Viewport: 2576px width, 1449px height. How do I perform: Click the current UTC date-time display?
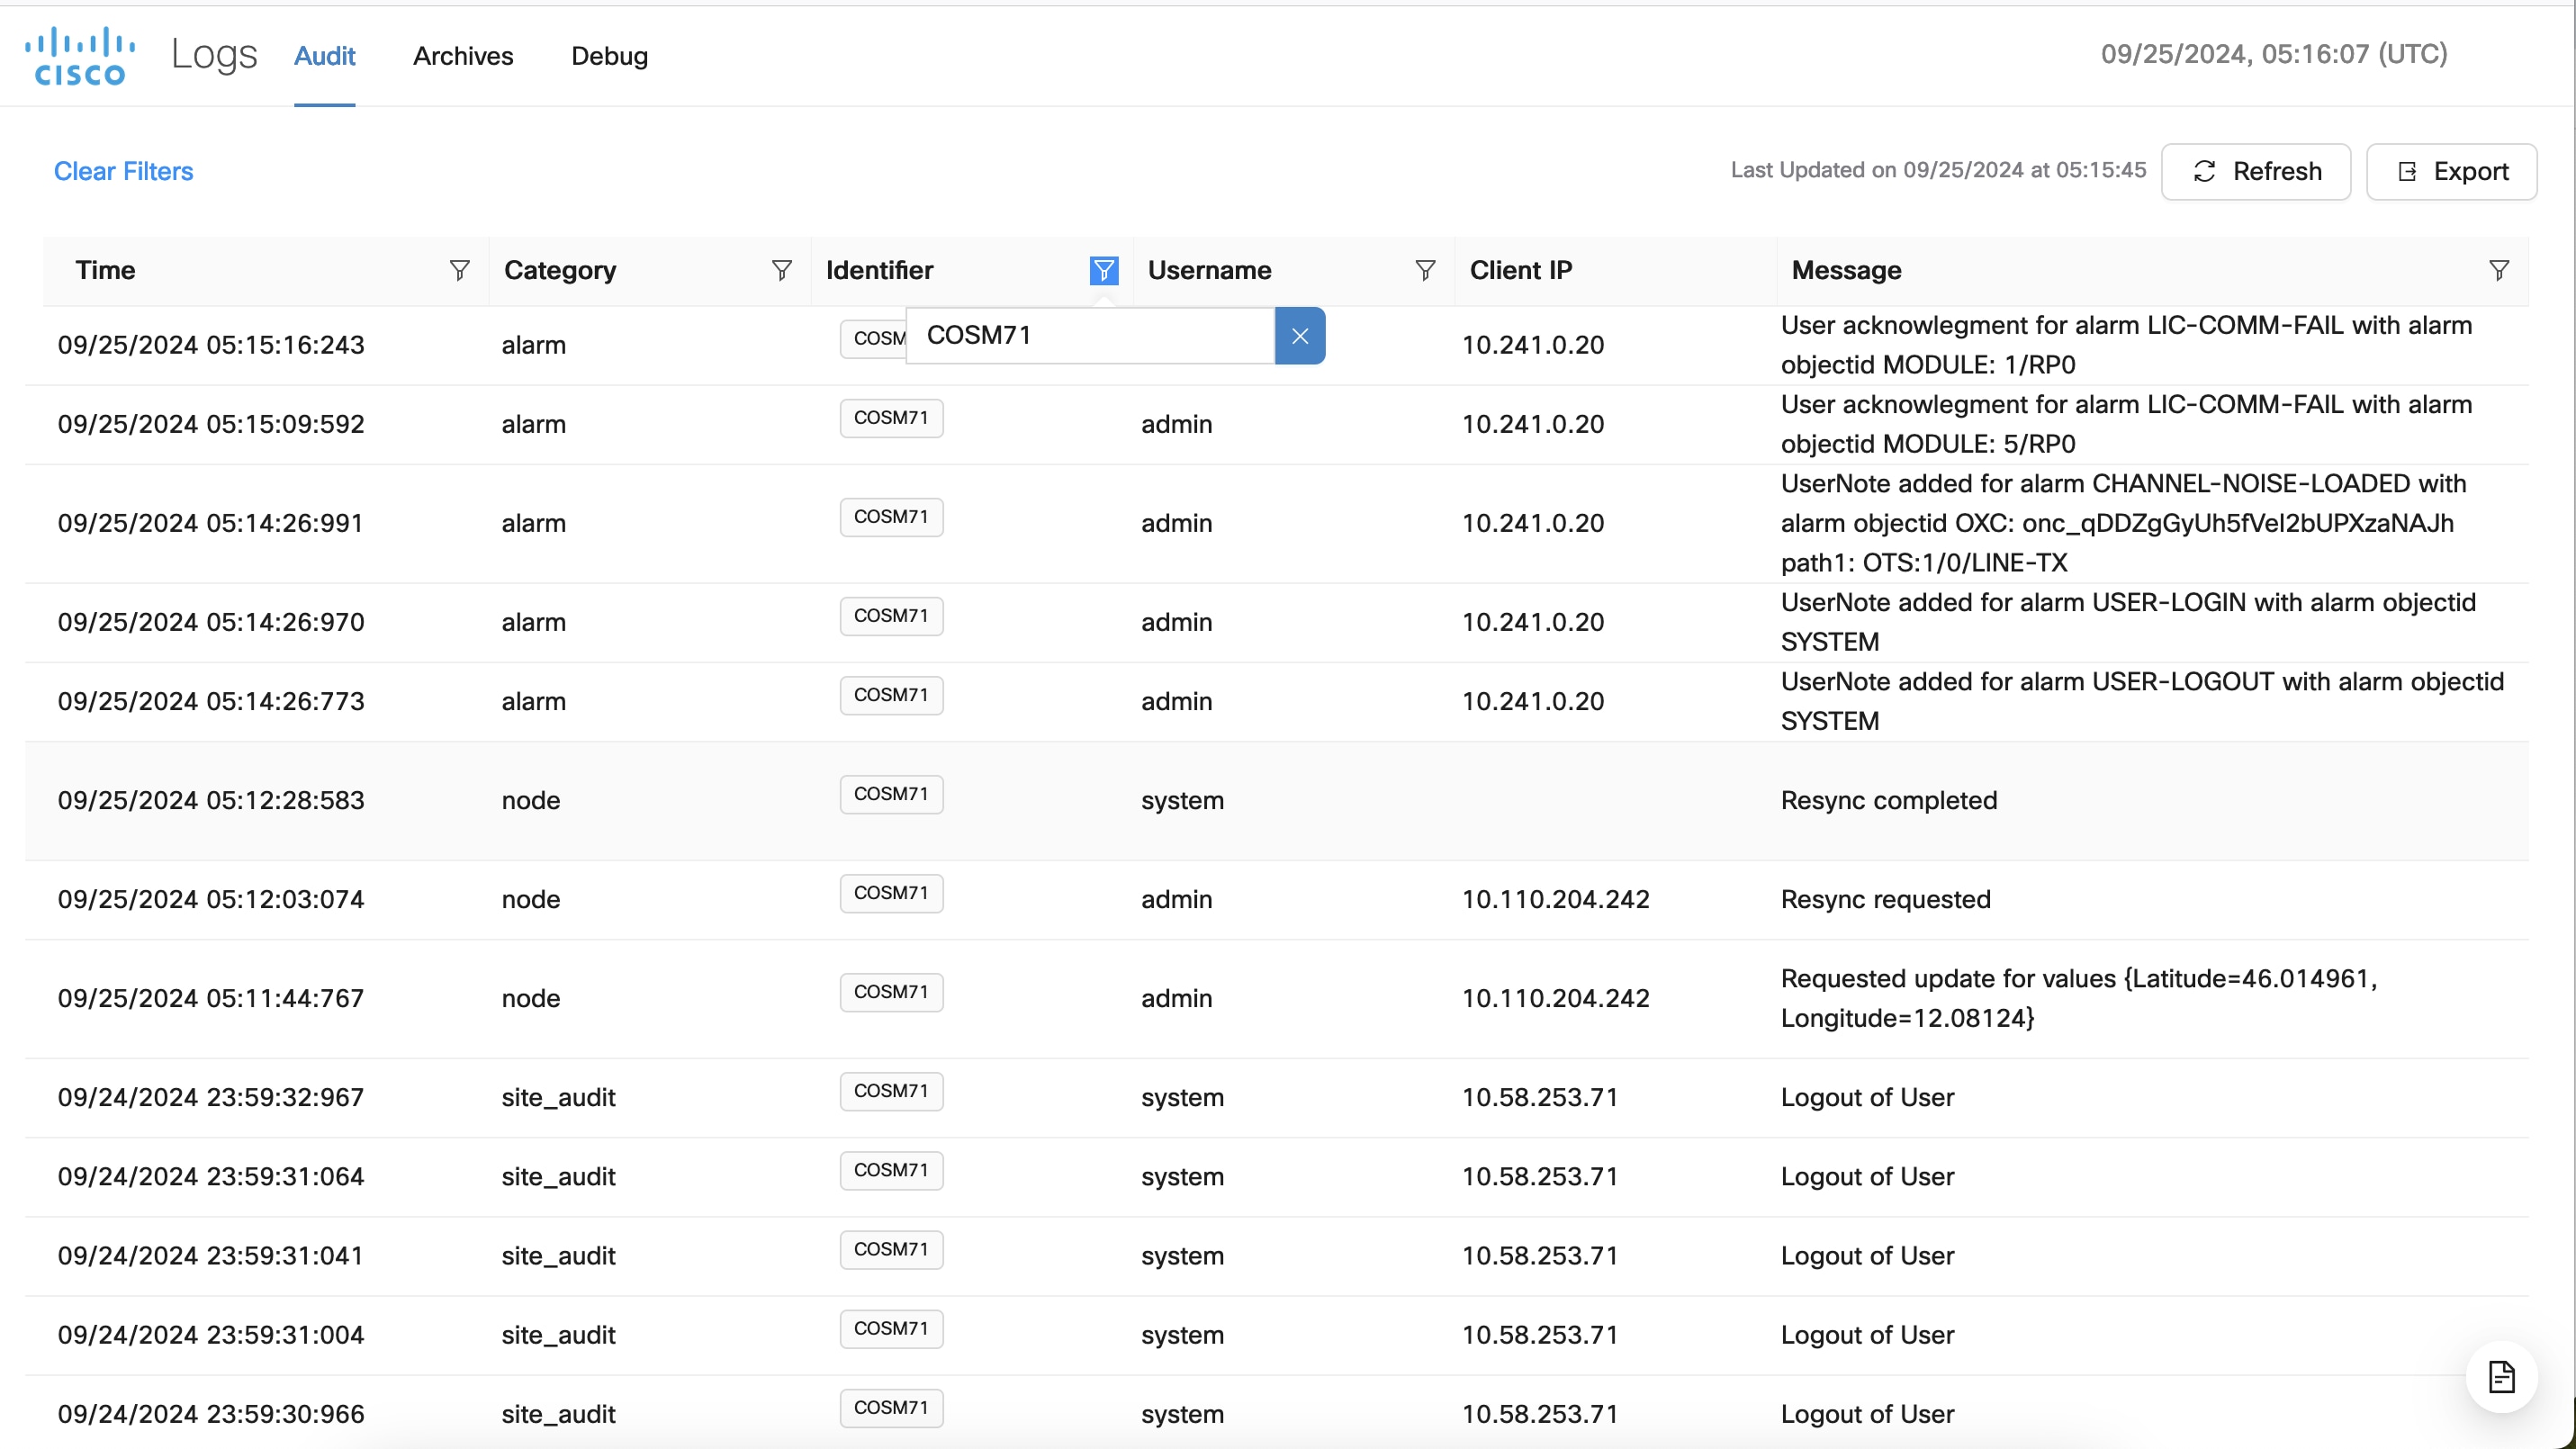2274,54
